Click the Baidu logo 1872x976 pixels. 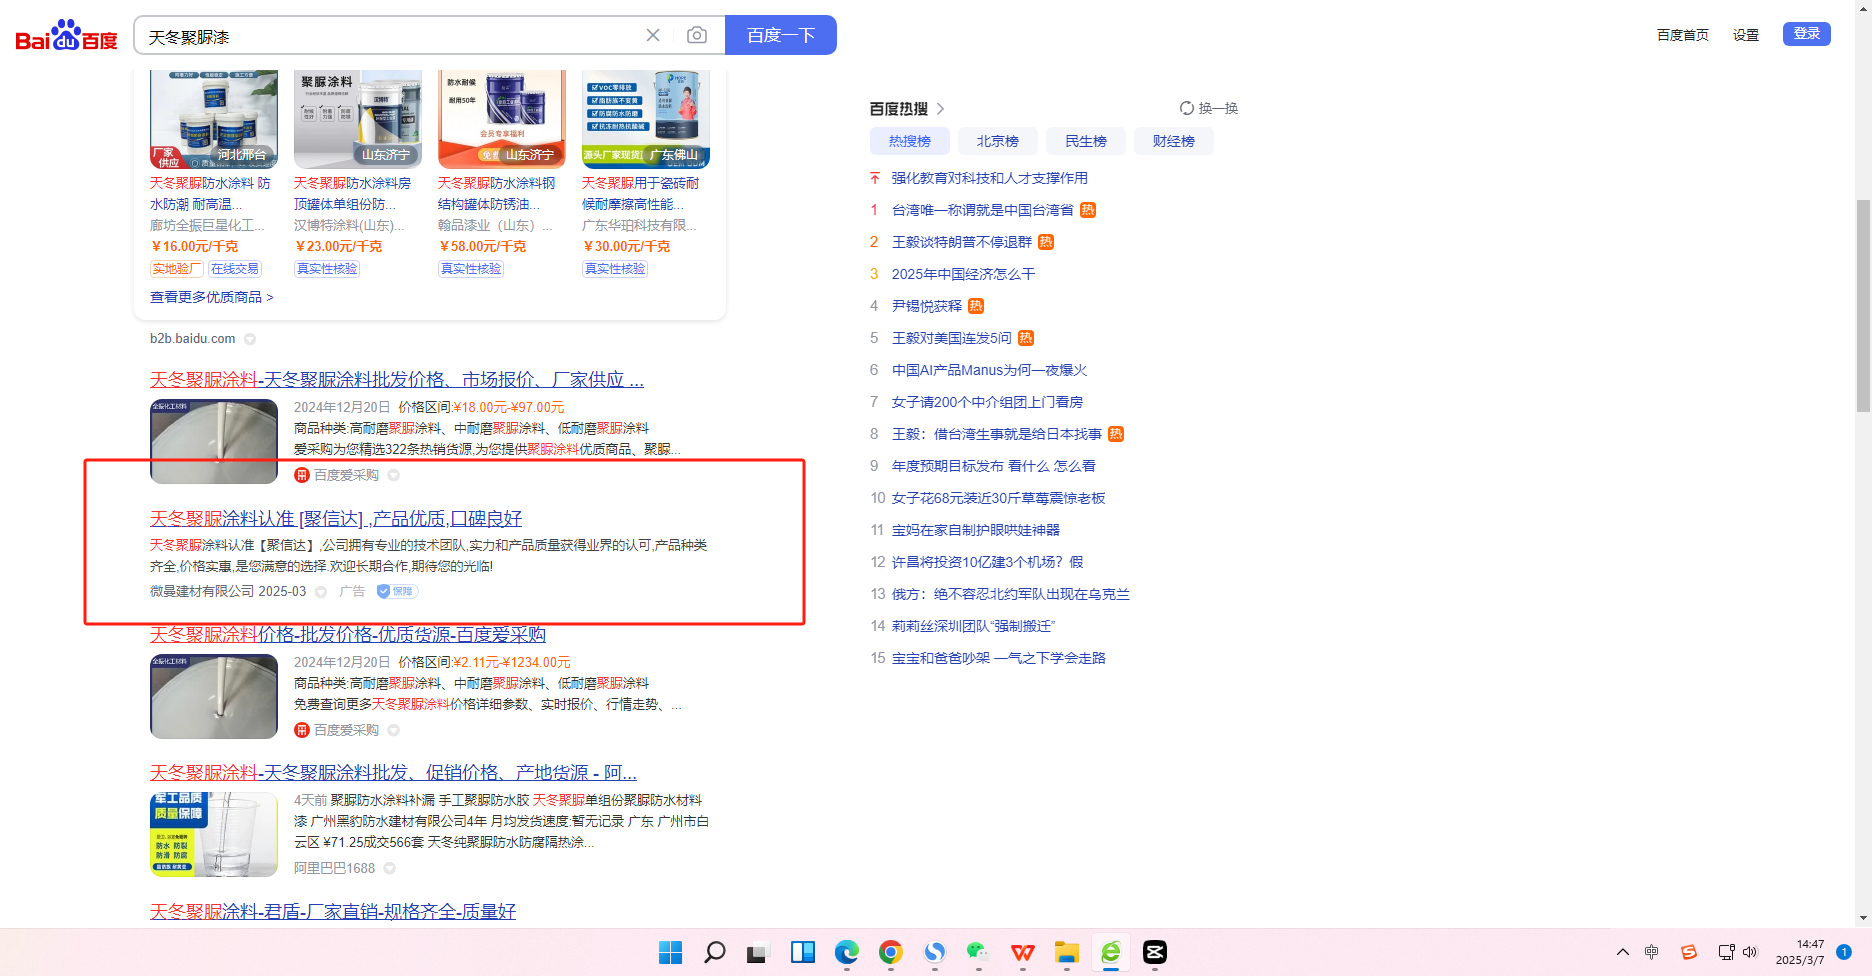click(x=66, y=36)
